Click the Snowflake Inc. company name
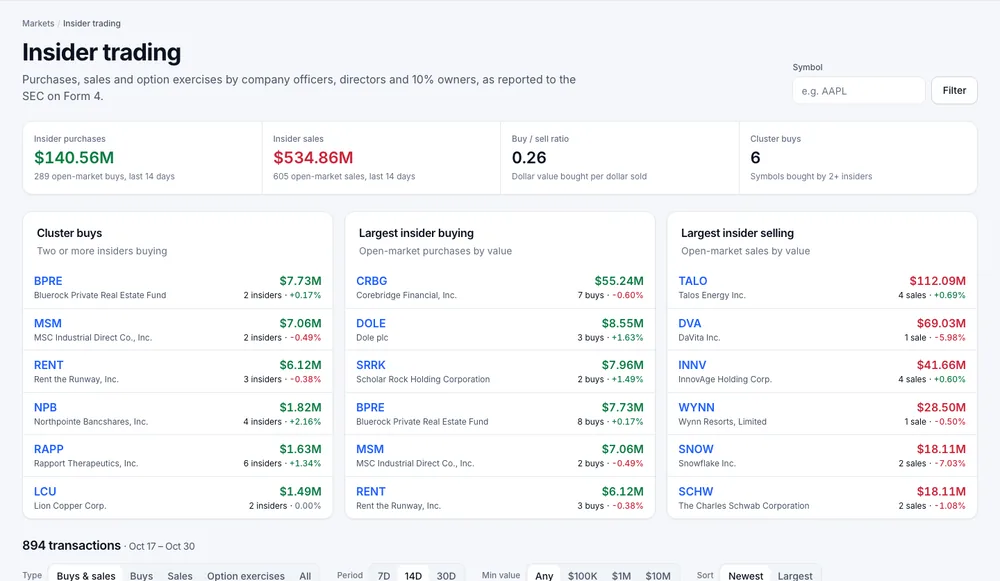This screenshot has width=1000, height=581. click(x=707, y=464)
